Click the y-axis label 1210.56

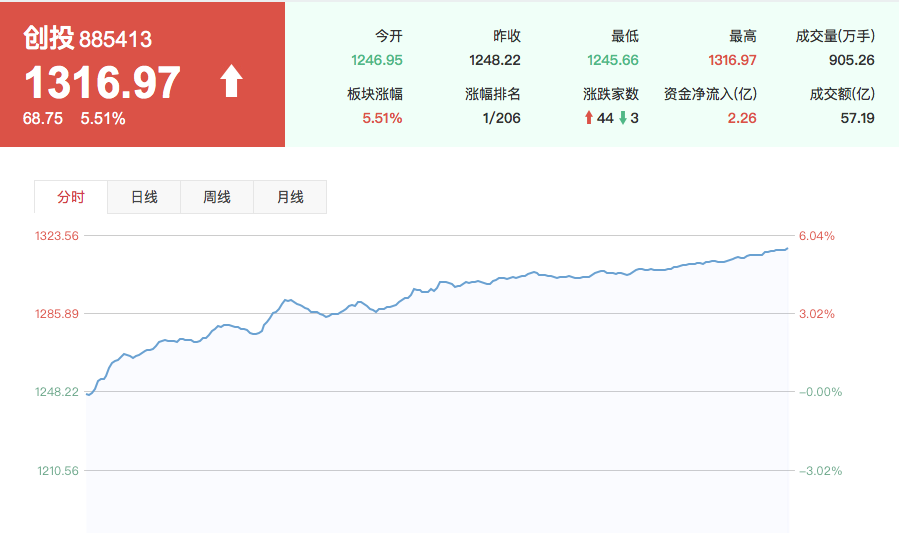[58, 471]
